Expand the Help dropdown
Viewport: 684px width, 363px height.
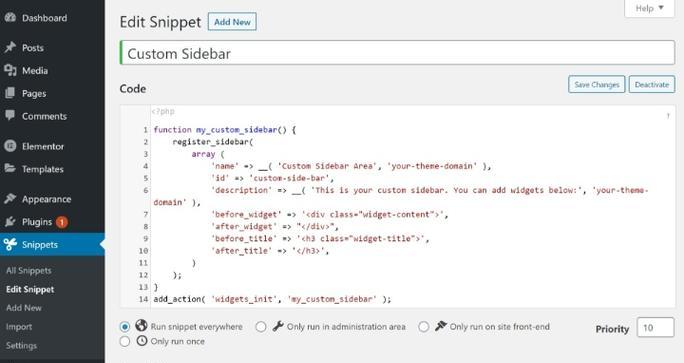(649, 8)
